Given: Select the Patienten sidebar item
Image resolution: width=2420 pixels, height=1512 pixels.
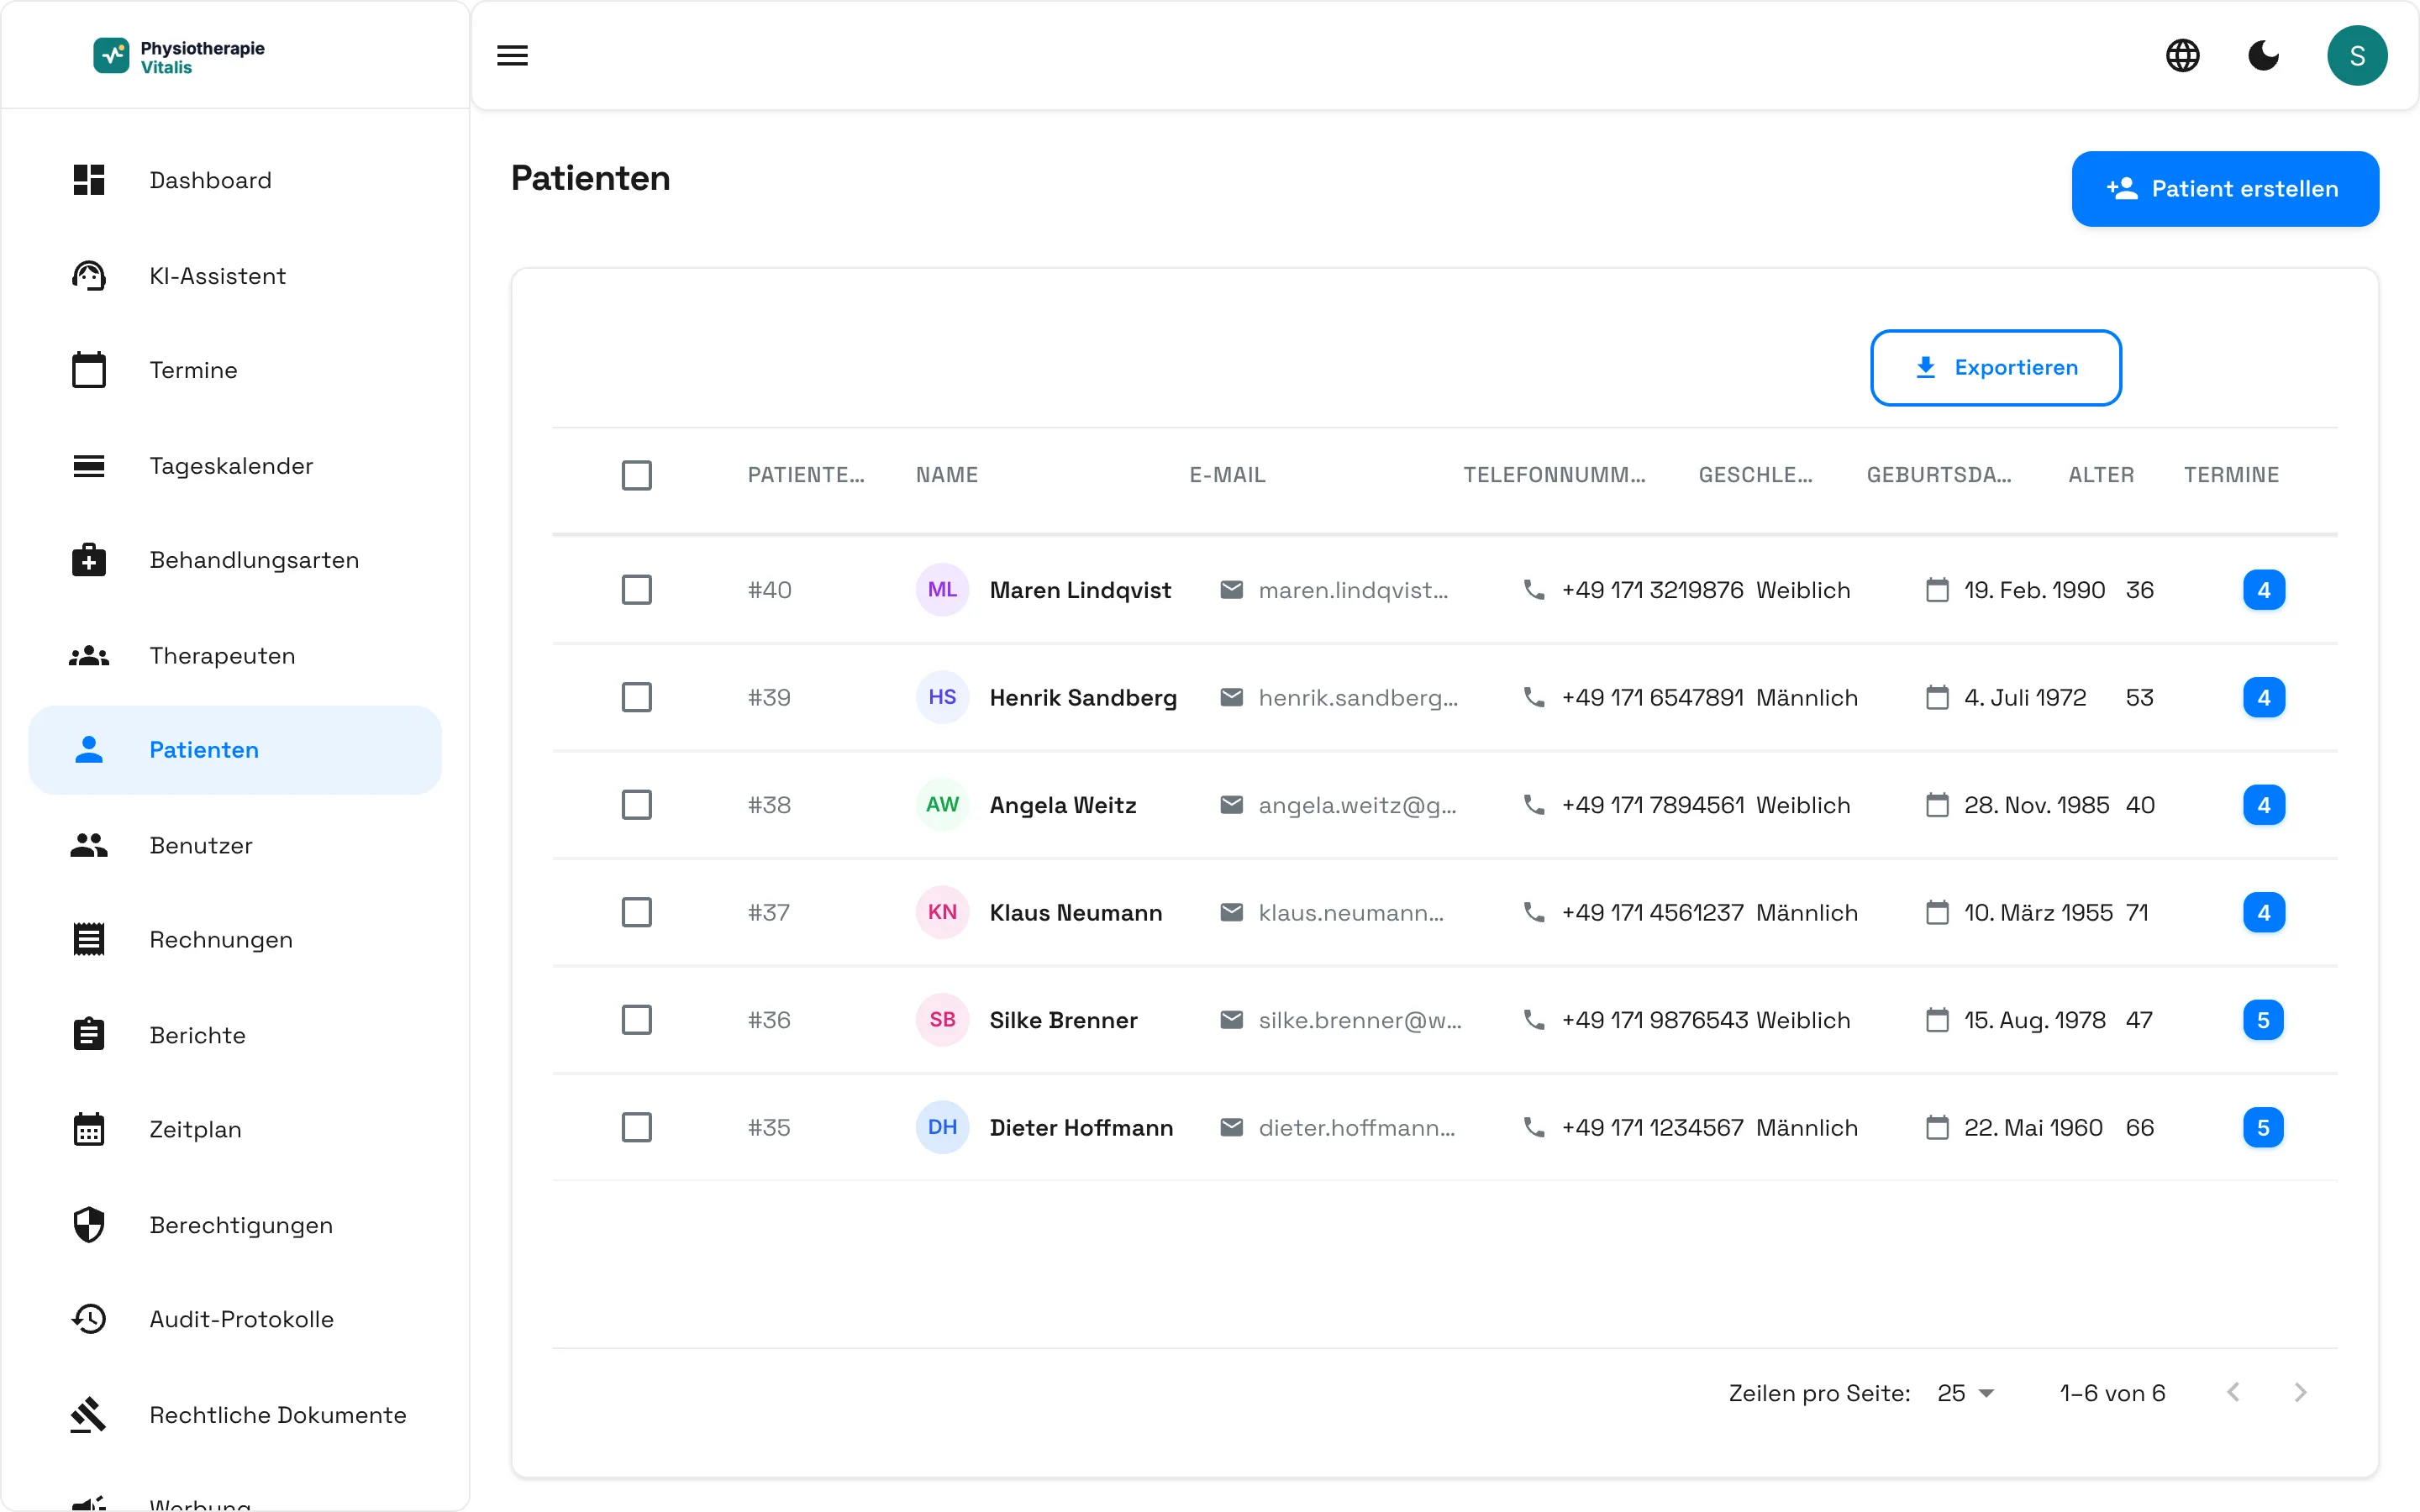Looking at the screenshot, I should tap(235, 750).
